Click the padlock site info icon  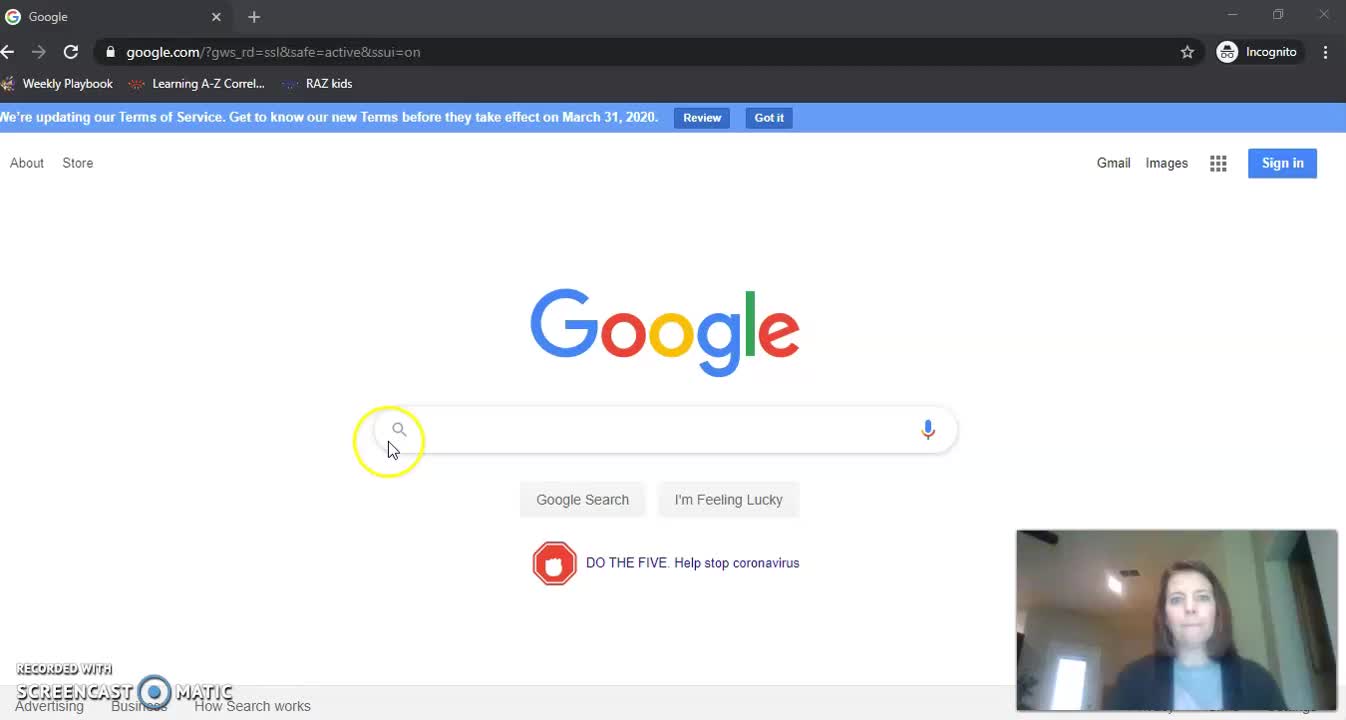[110, 52]
